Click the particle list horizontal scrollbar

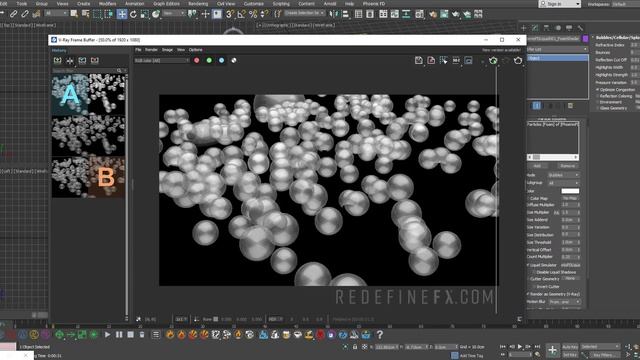553,157
